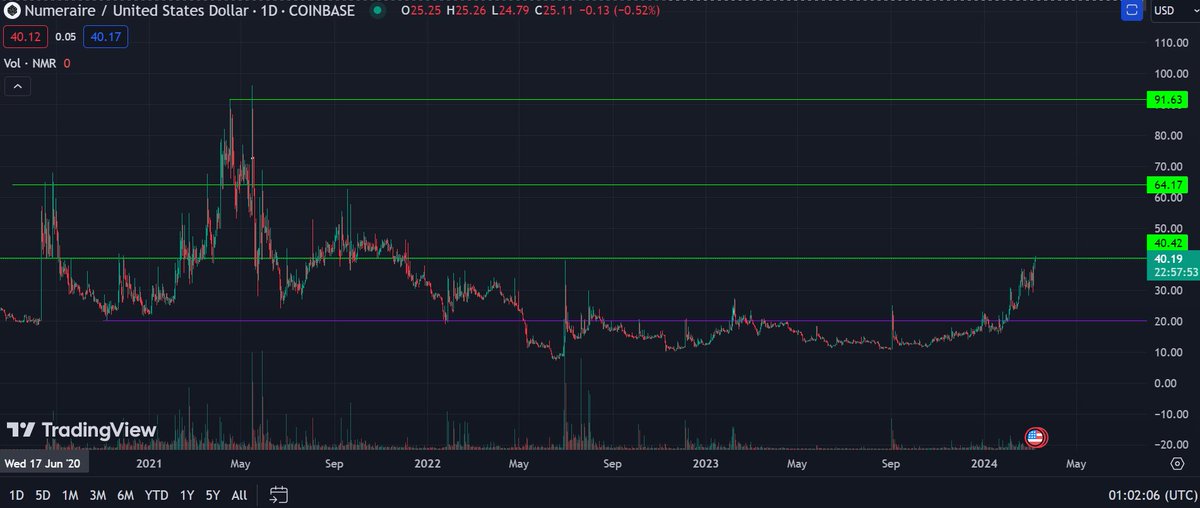
Task: Select the low price L24.79 value
Action: click(x=510, y=10)
